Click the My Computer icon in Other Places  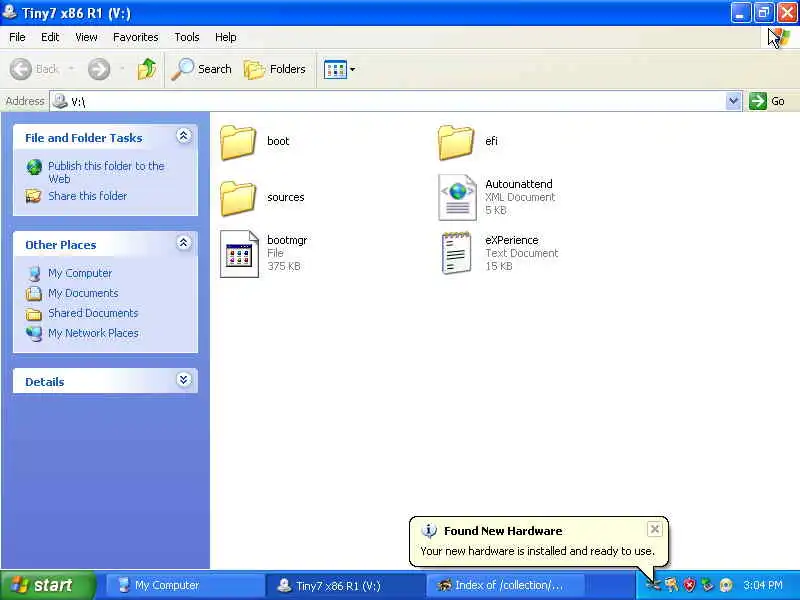(x=34, y=273)
